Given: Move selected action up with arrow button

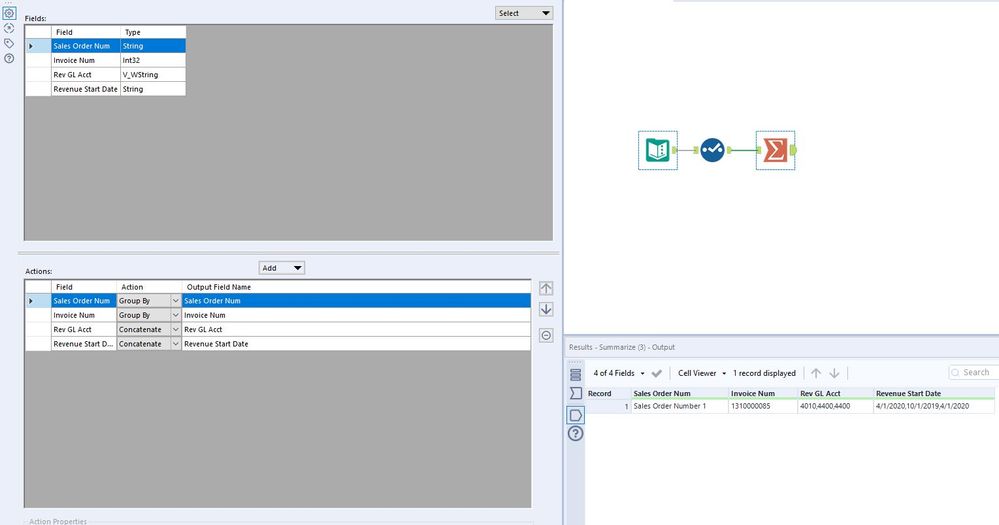Looking at the screenshot, I should (546, 289).
